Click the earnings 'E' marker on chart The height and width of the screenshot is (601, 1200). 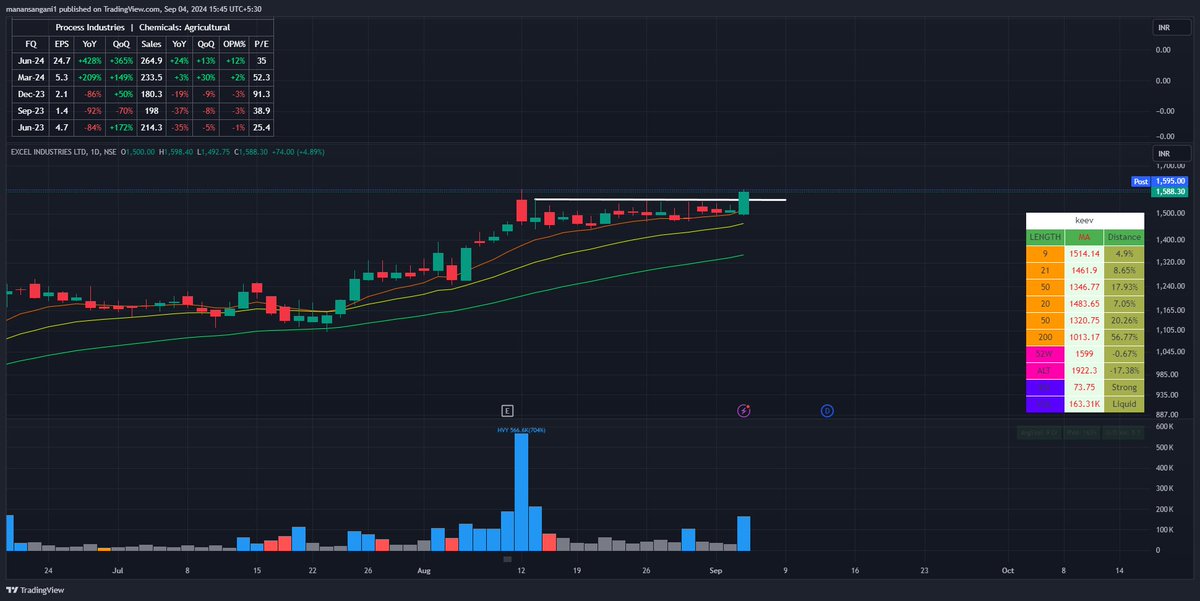(508, 410)
